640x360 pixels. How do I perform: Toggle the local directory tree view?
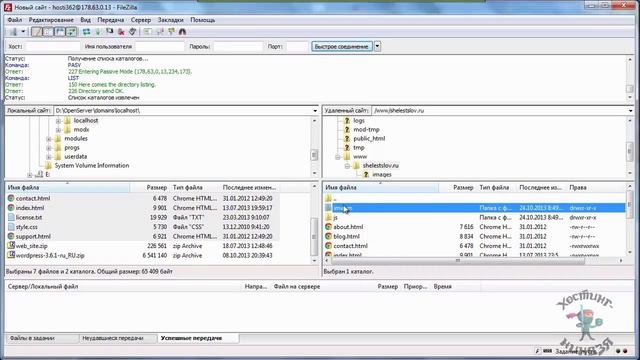pos(48,32)
